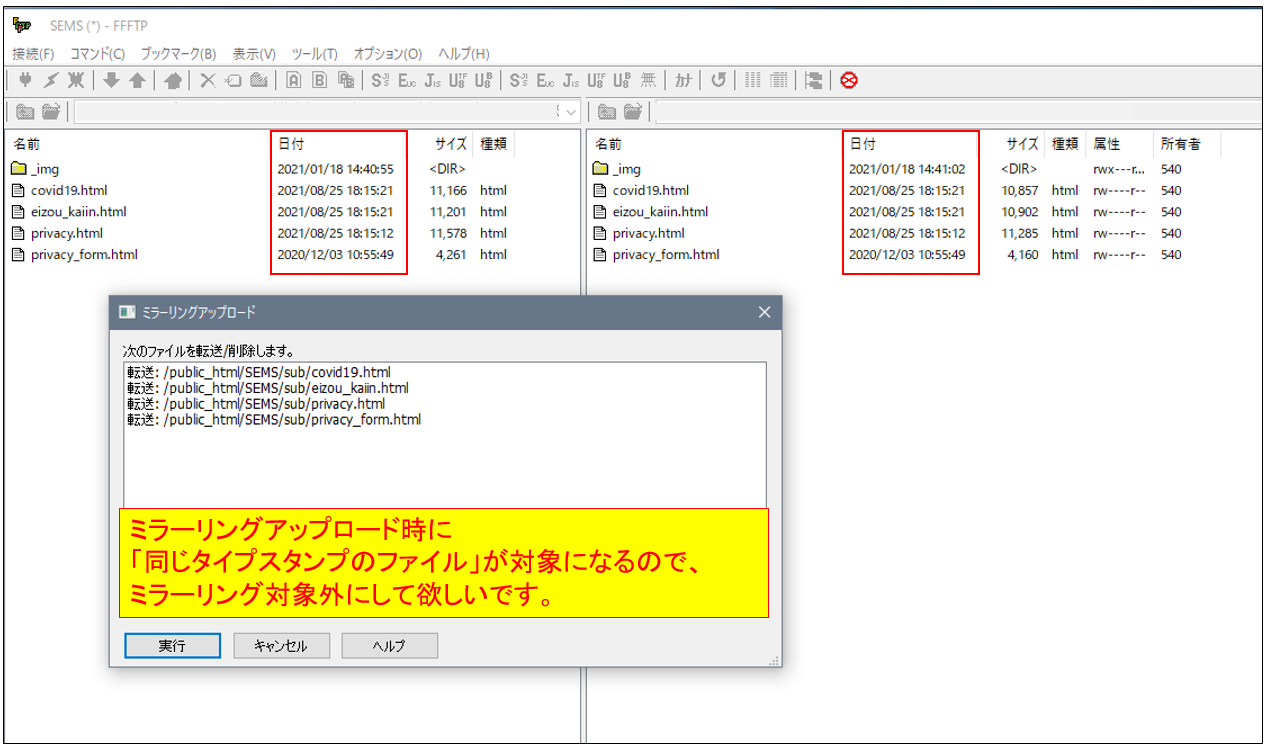The width and height of the screenshot is (1274, 750).
Task: Download files with the down-arrow icon
Action: pyautogui.click(x=112, y=80)
